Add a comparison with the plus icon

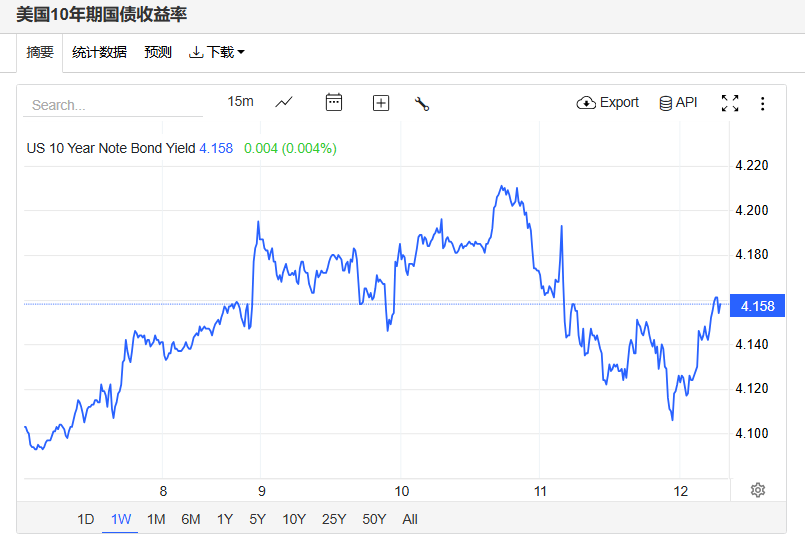click(x=380, y=103)
